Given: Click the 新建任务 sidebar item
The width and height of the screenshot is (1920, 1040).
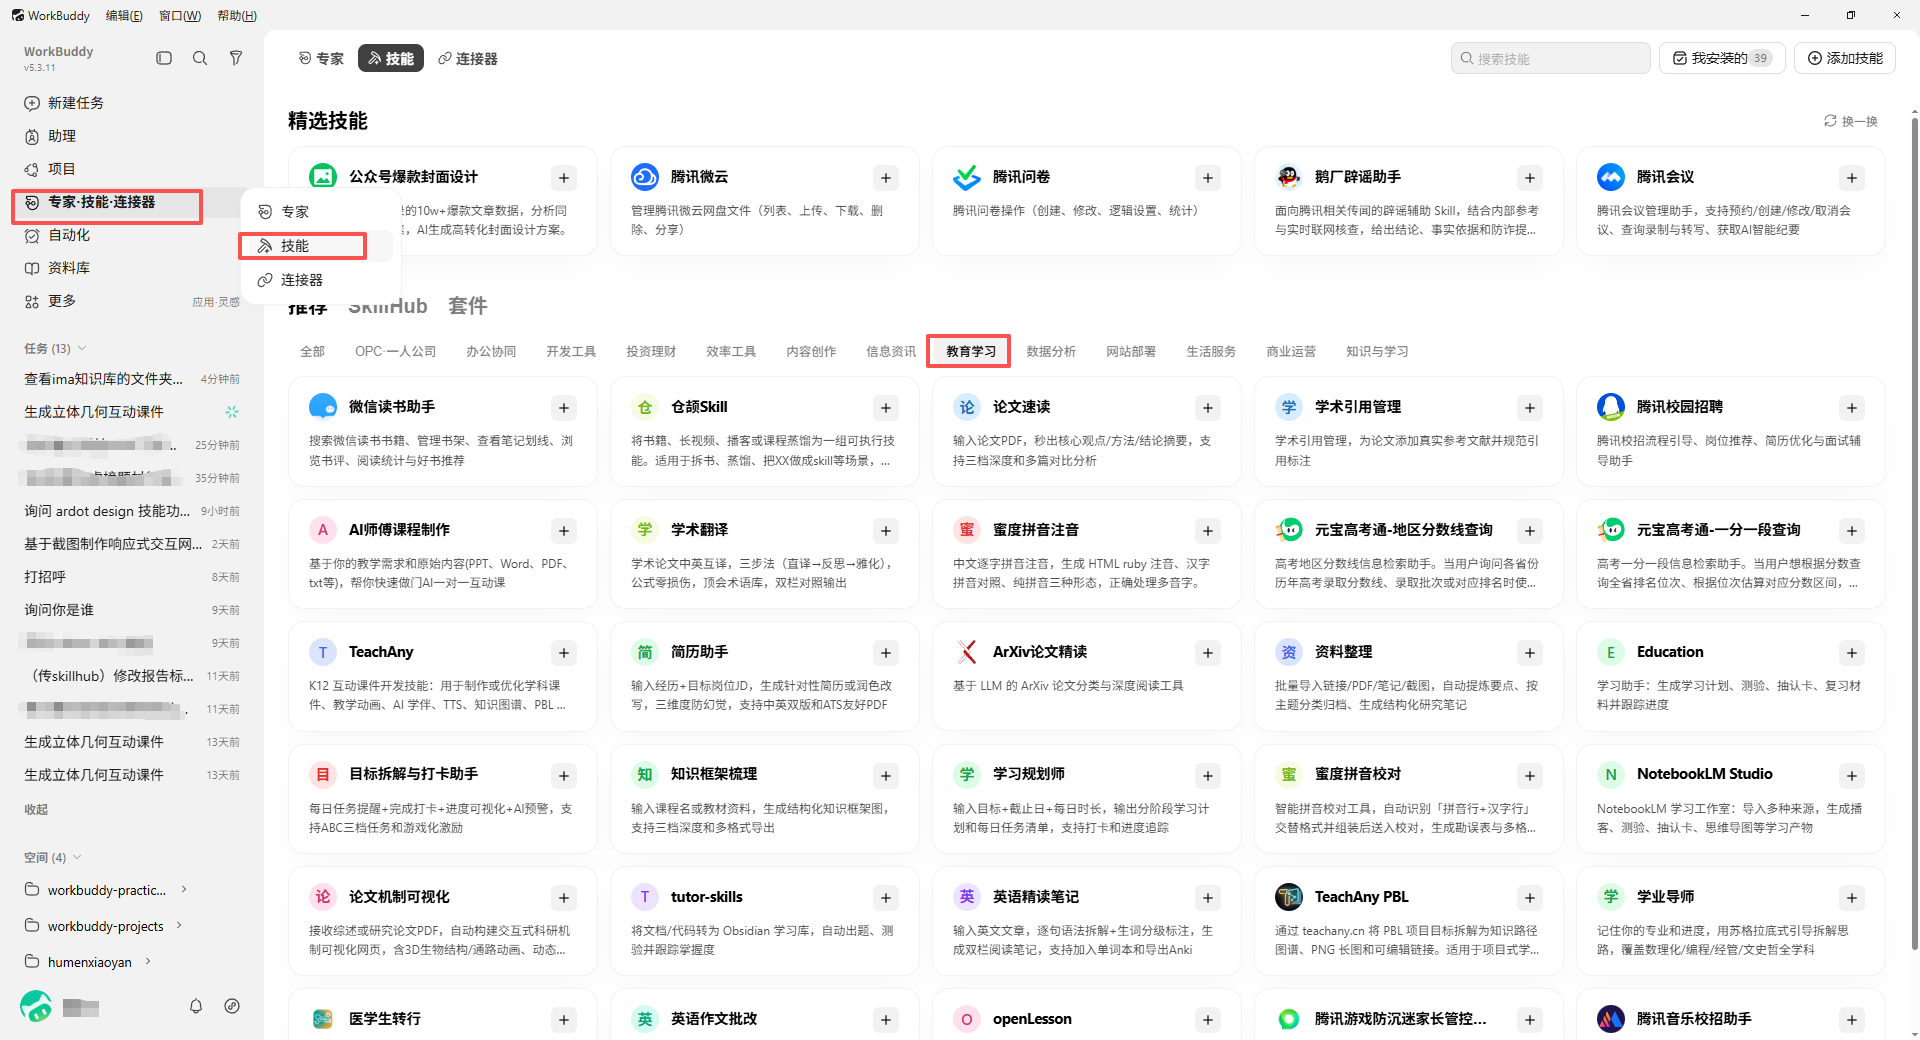Looking at the screenshot, I should tap(130, 103).
